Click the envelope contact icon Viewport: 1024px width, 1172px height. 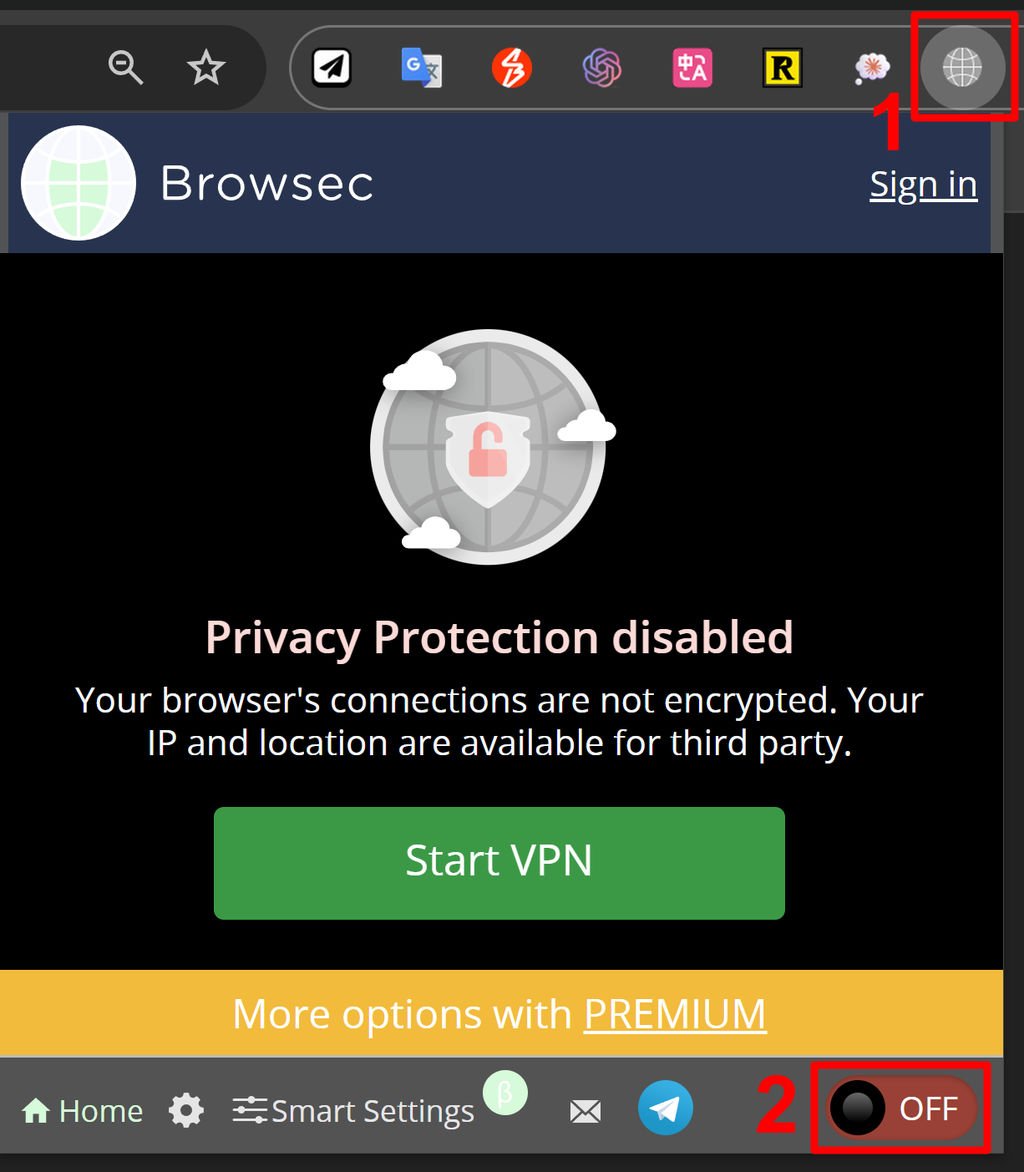[x=585, y=1111]
